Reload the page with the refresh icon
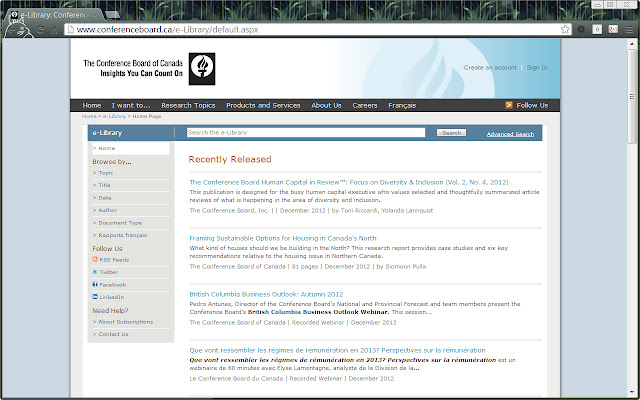This screenshot has height=400, width=640. pos(40,30)
